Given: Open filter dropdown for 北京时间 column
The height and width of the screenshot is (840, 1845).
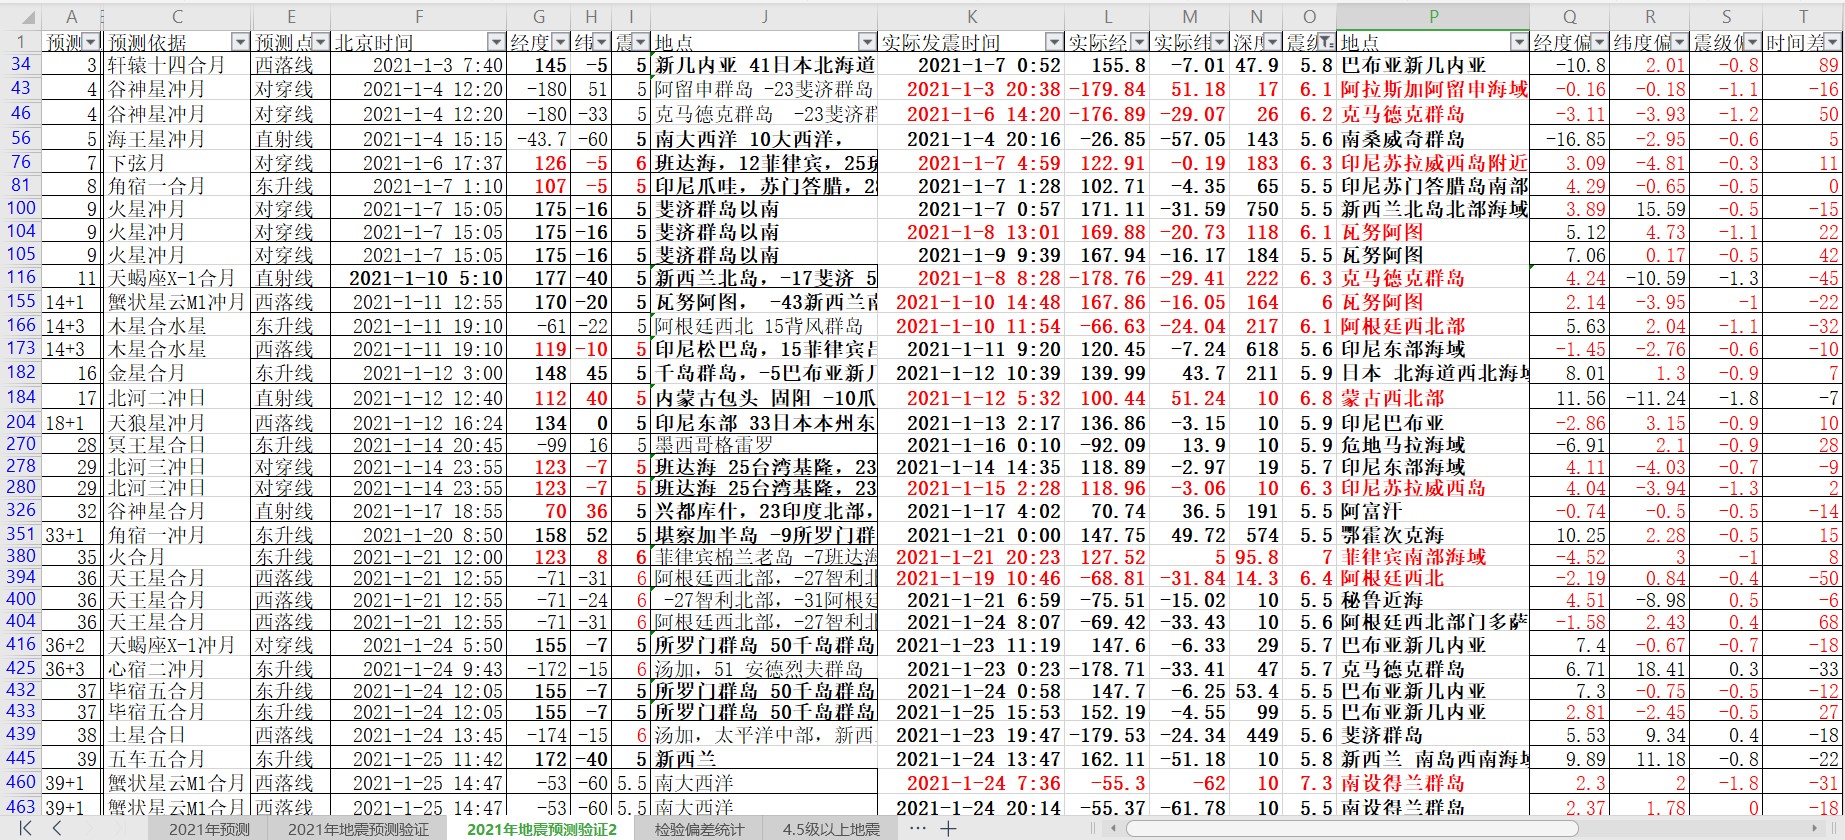Looking at the screenshot, I should click(496, 42).
